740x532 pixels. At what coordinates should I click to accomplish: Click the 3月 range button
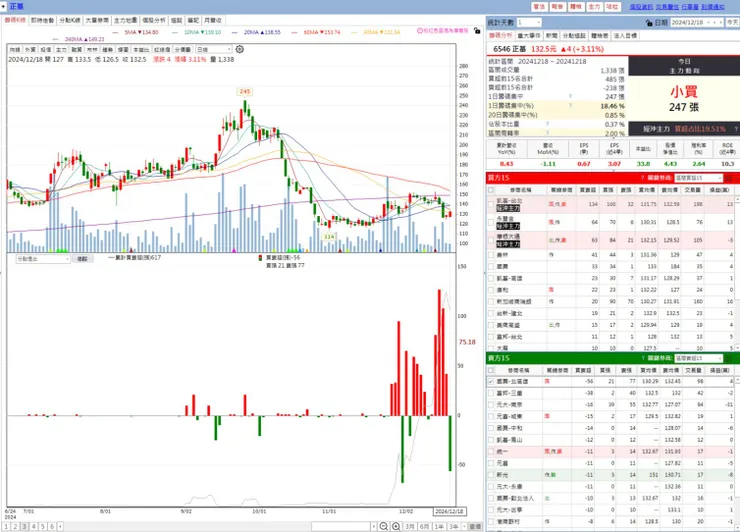[410, 526]
